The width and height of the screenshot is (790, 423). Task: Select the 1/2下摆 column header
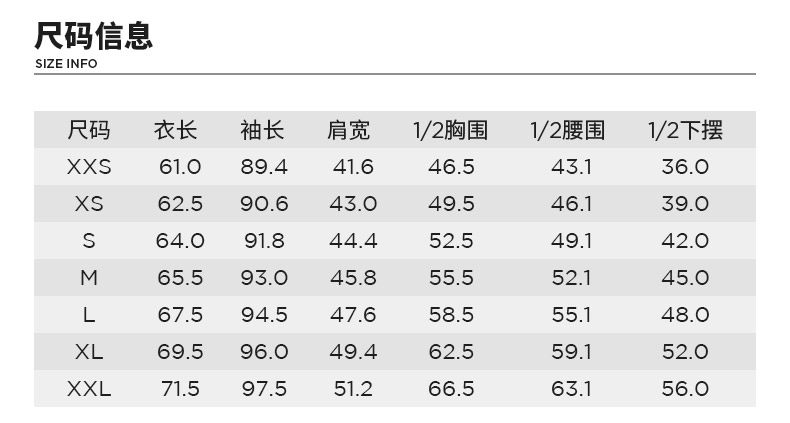[685, 130]
